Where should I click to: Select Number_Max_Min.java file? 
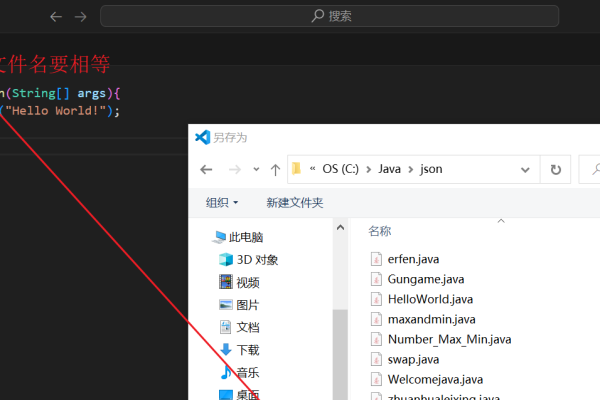(450, 339)
